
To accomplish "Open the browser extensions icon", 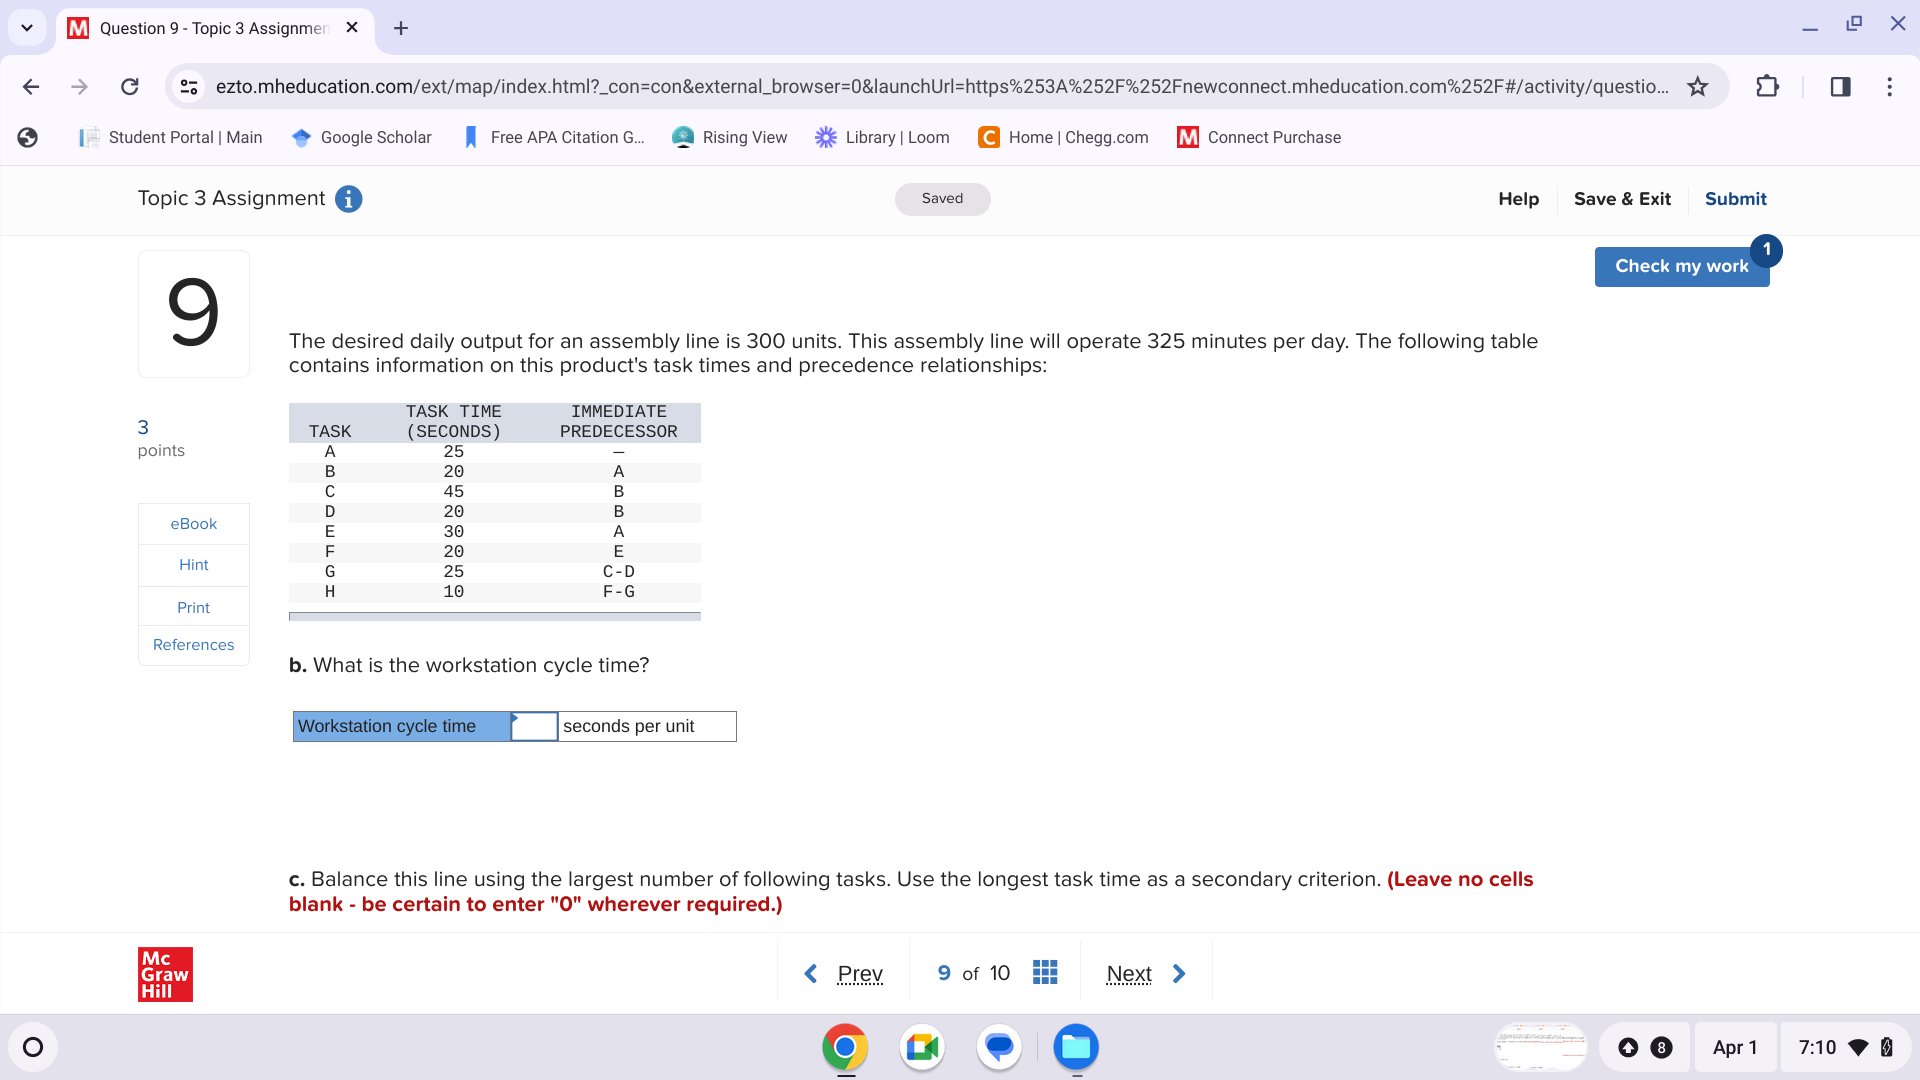I will (x=1767, y=87).
